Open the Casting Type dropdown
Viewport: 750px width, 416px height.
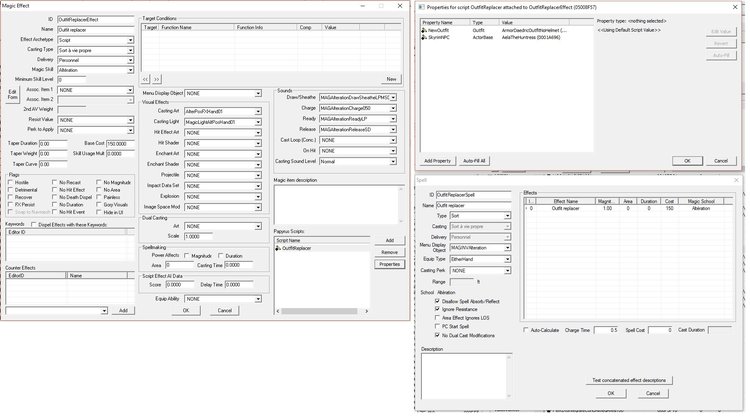pos(130,50)
